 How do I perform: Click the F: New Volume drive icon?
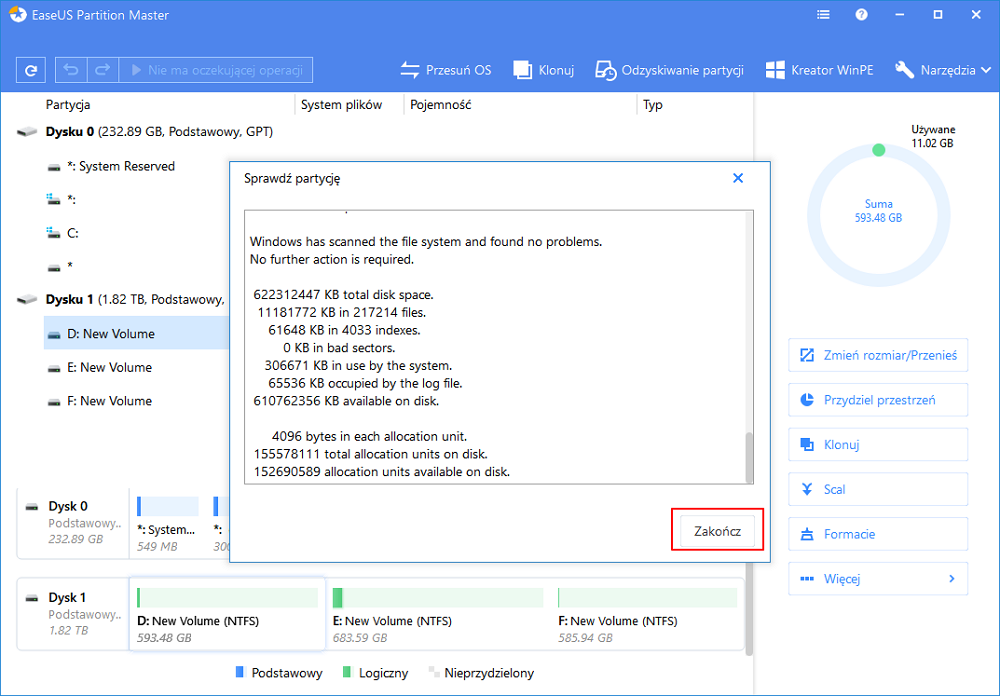coord(54,402)
